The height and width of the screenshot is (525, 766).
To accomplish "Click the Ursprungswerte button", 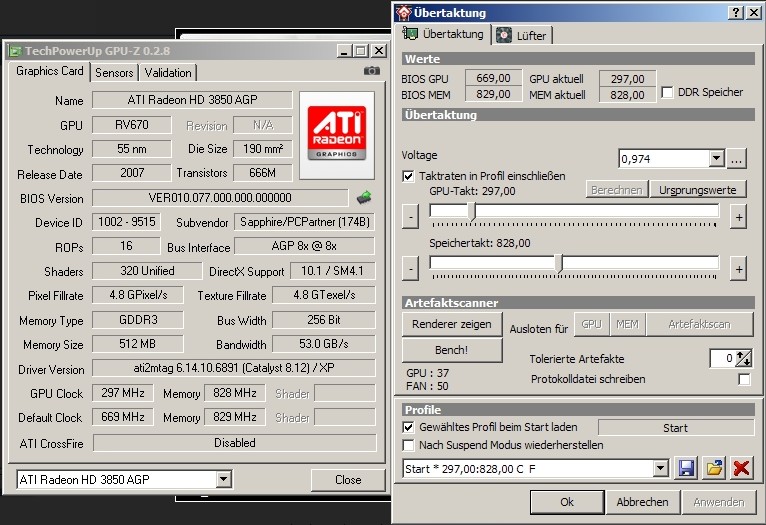I will click(698, 190).
